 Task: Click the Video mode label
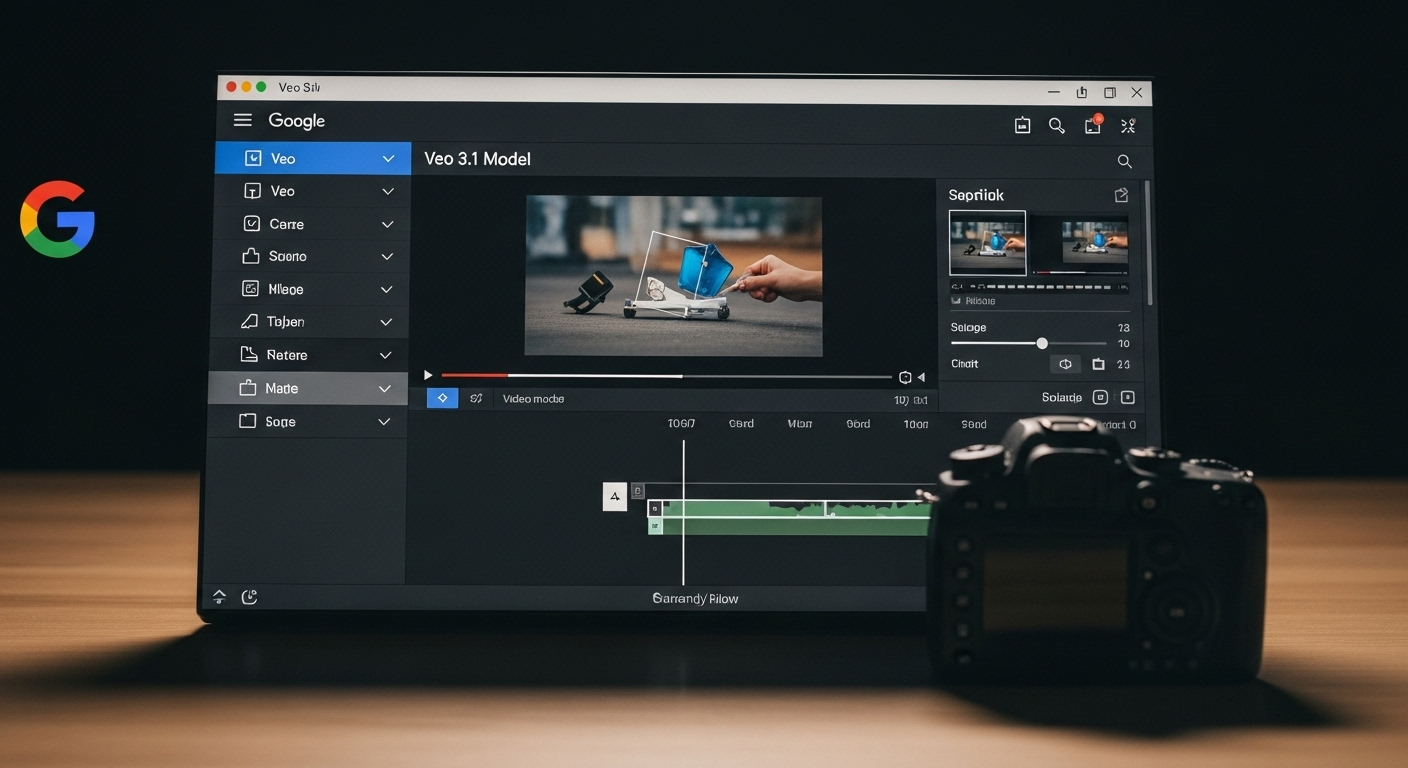(x=533, y=399)
